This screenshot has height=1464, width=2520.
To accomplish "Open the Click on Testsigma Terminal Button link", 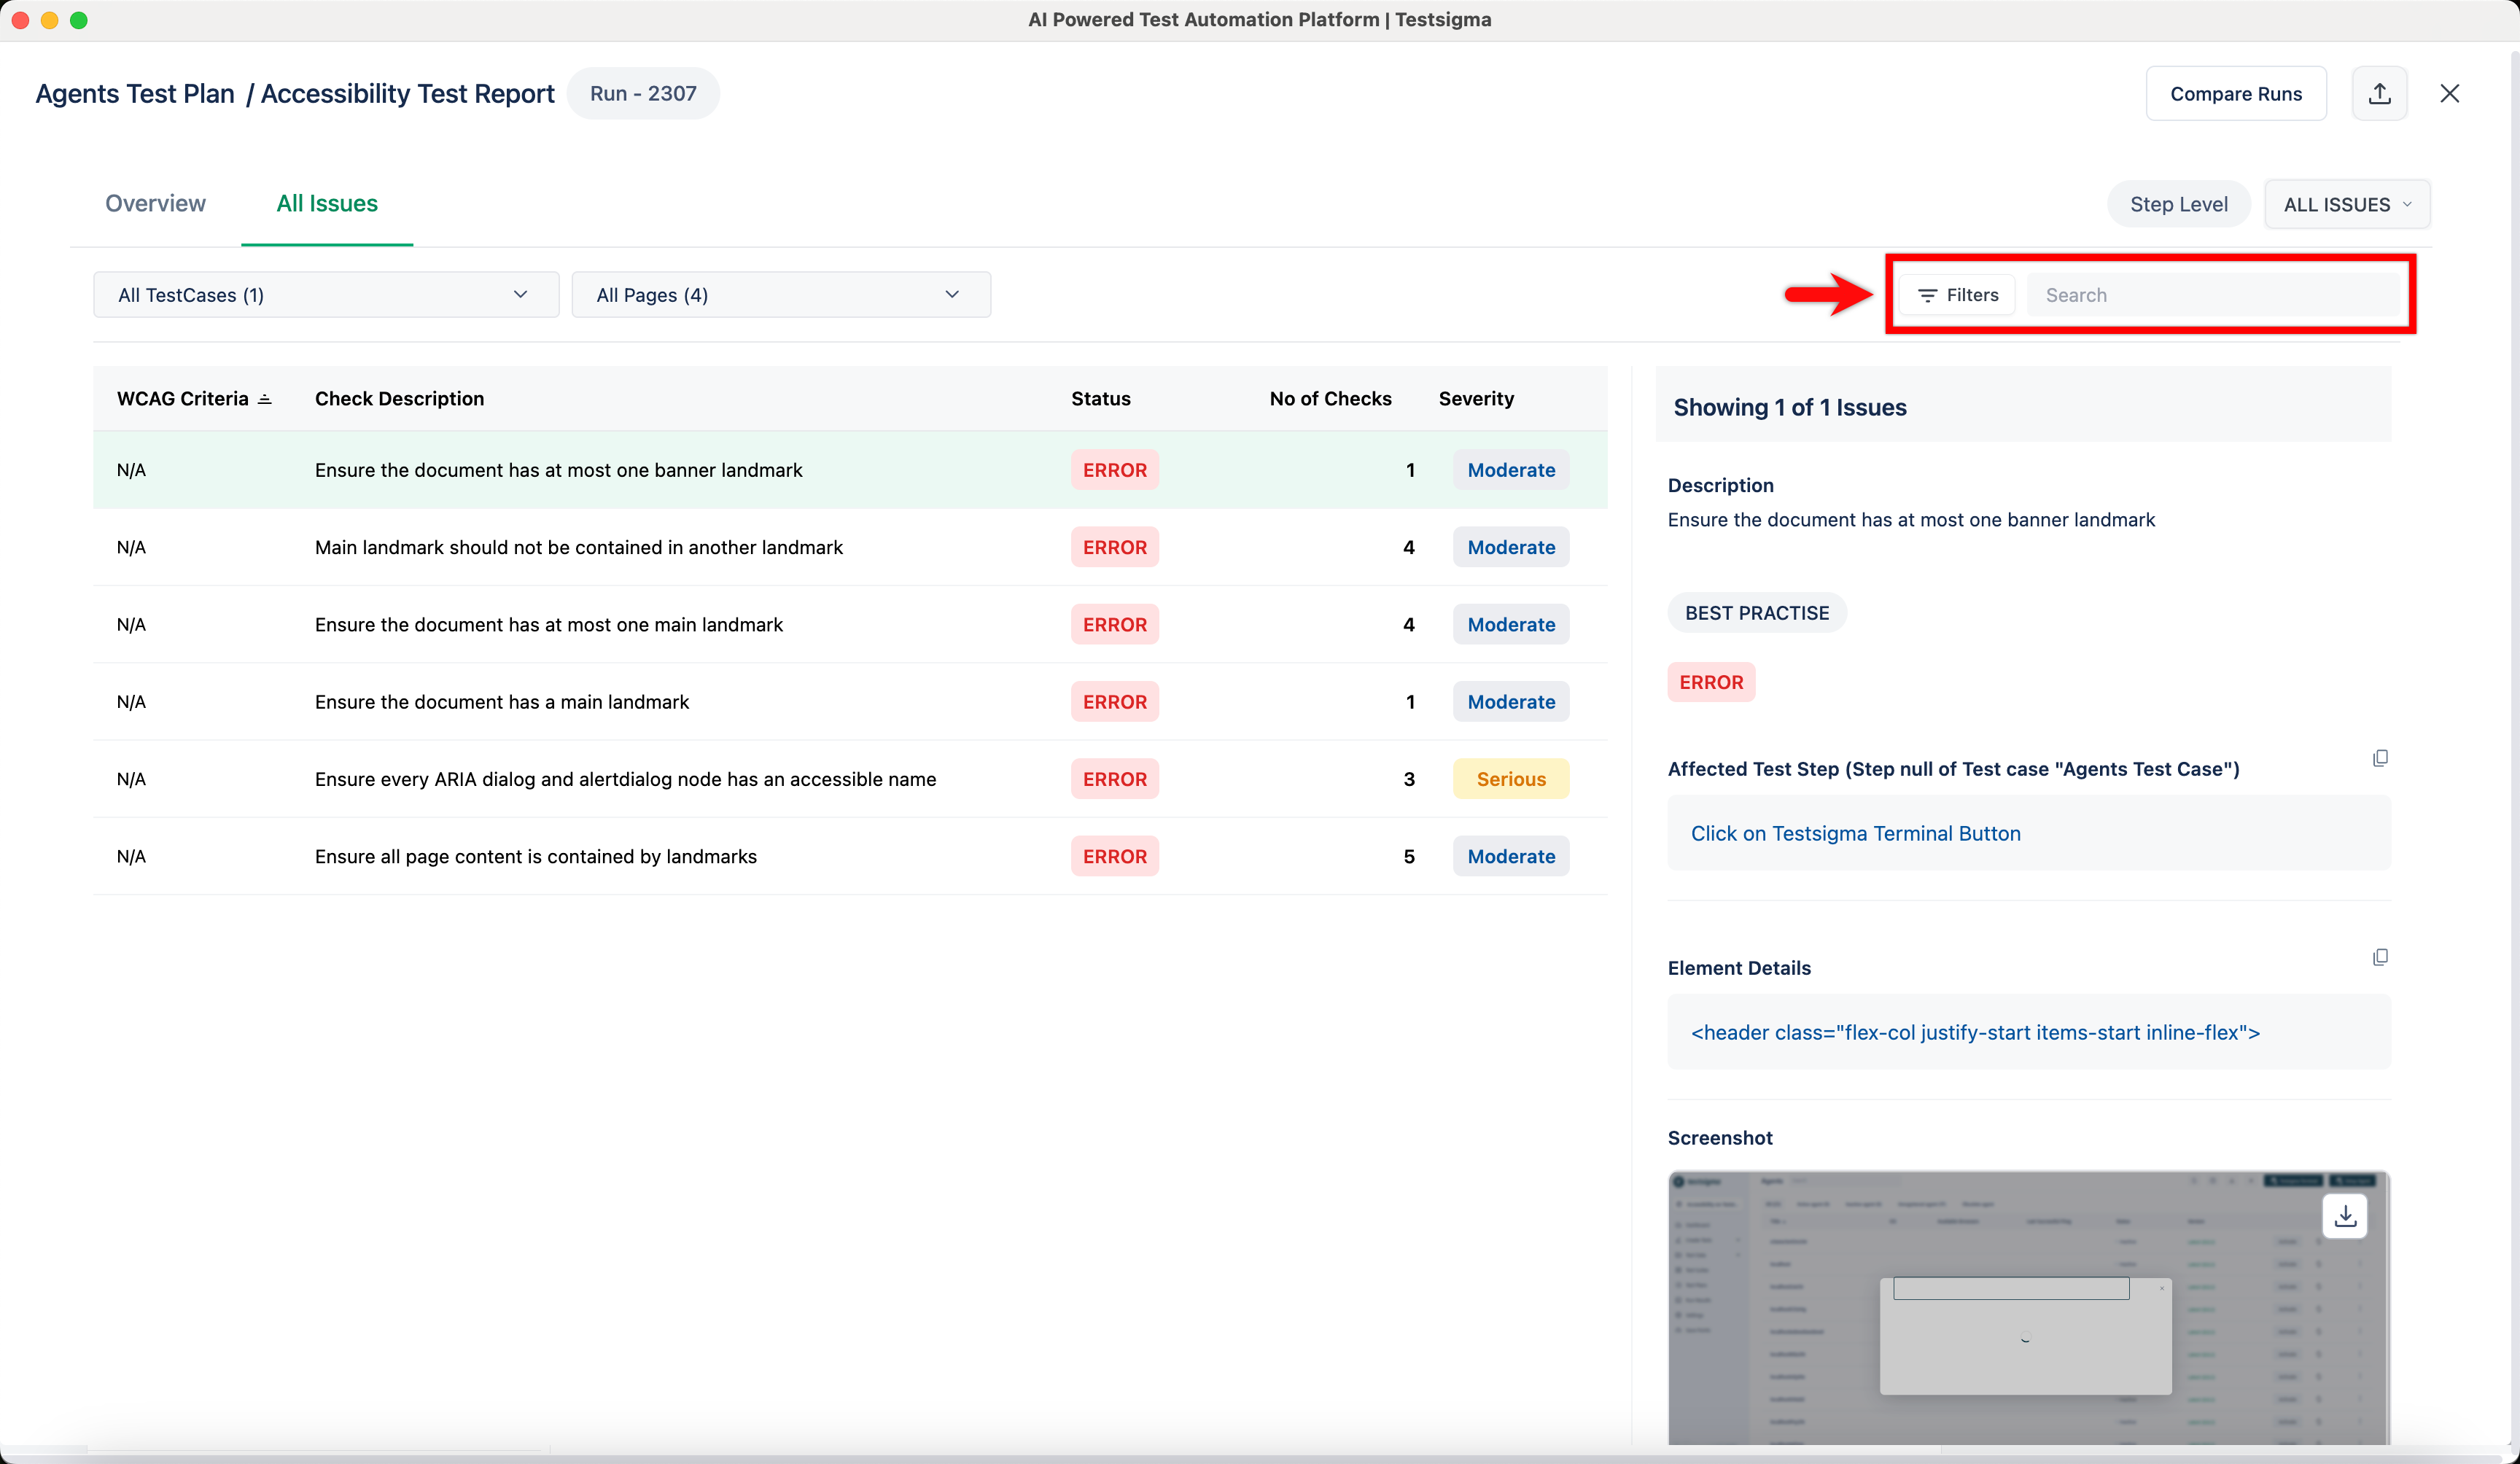I will 1855,833.
